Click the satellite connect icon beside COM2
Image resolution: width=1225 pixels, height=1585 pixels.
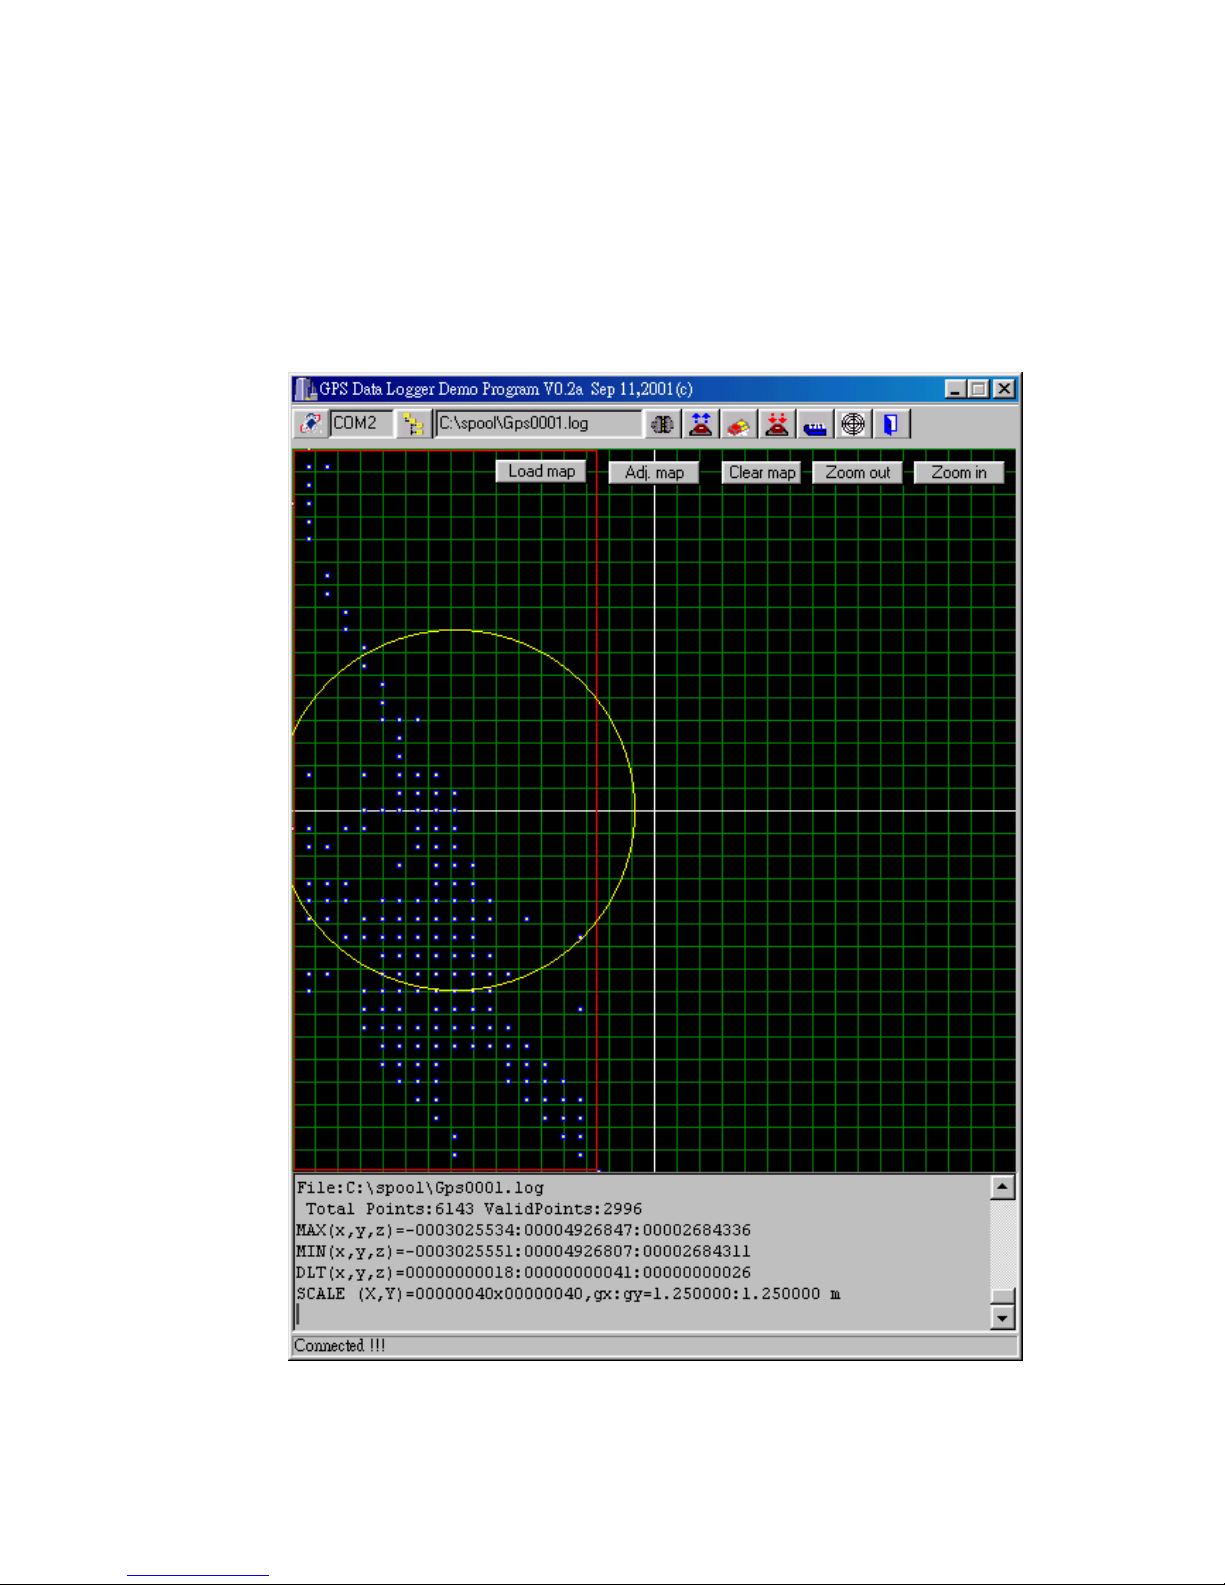(311, 423)
